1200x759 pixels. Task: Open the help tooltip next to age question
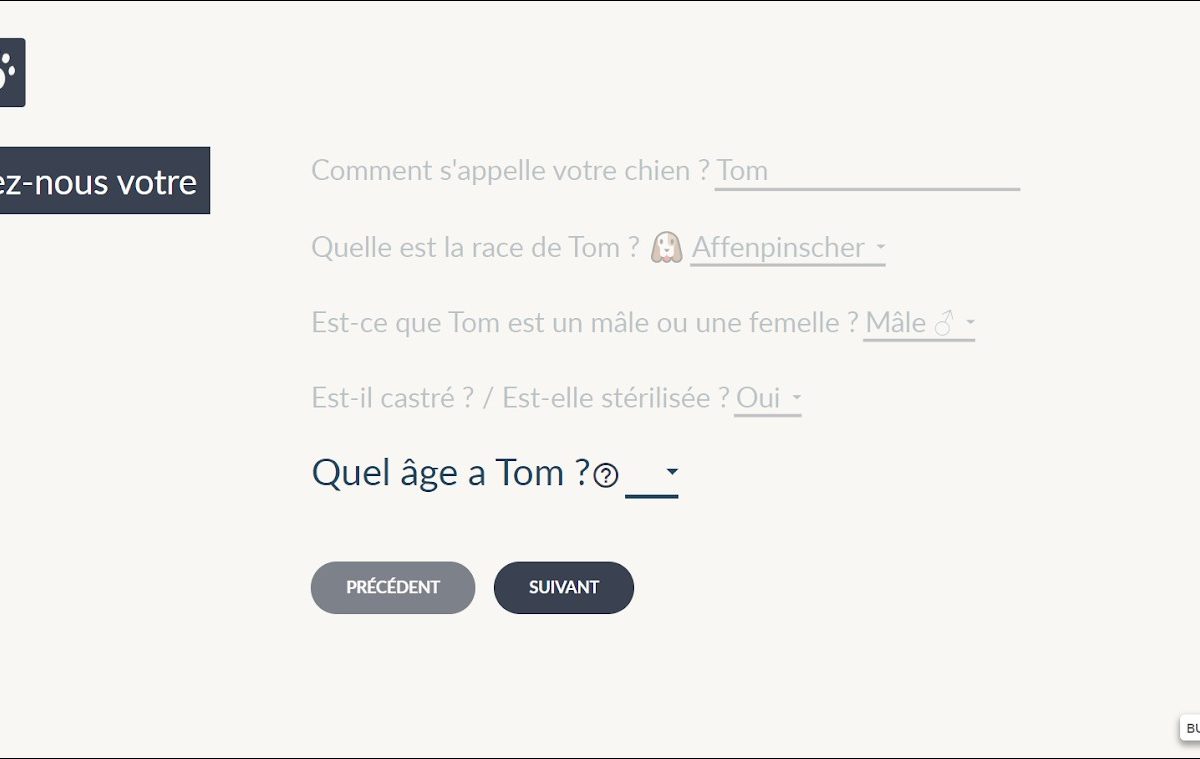[x=606, y=475]
